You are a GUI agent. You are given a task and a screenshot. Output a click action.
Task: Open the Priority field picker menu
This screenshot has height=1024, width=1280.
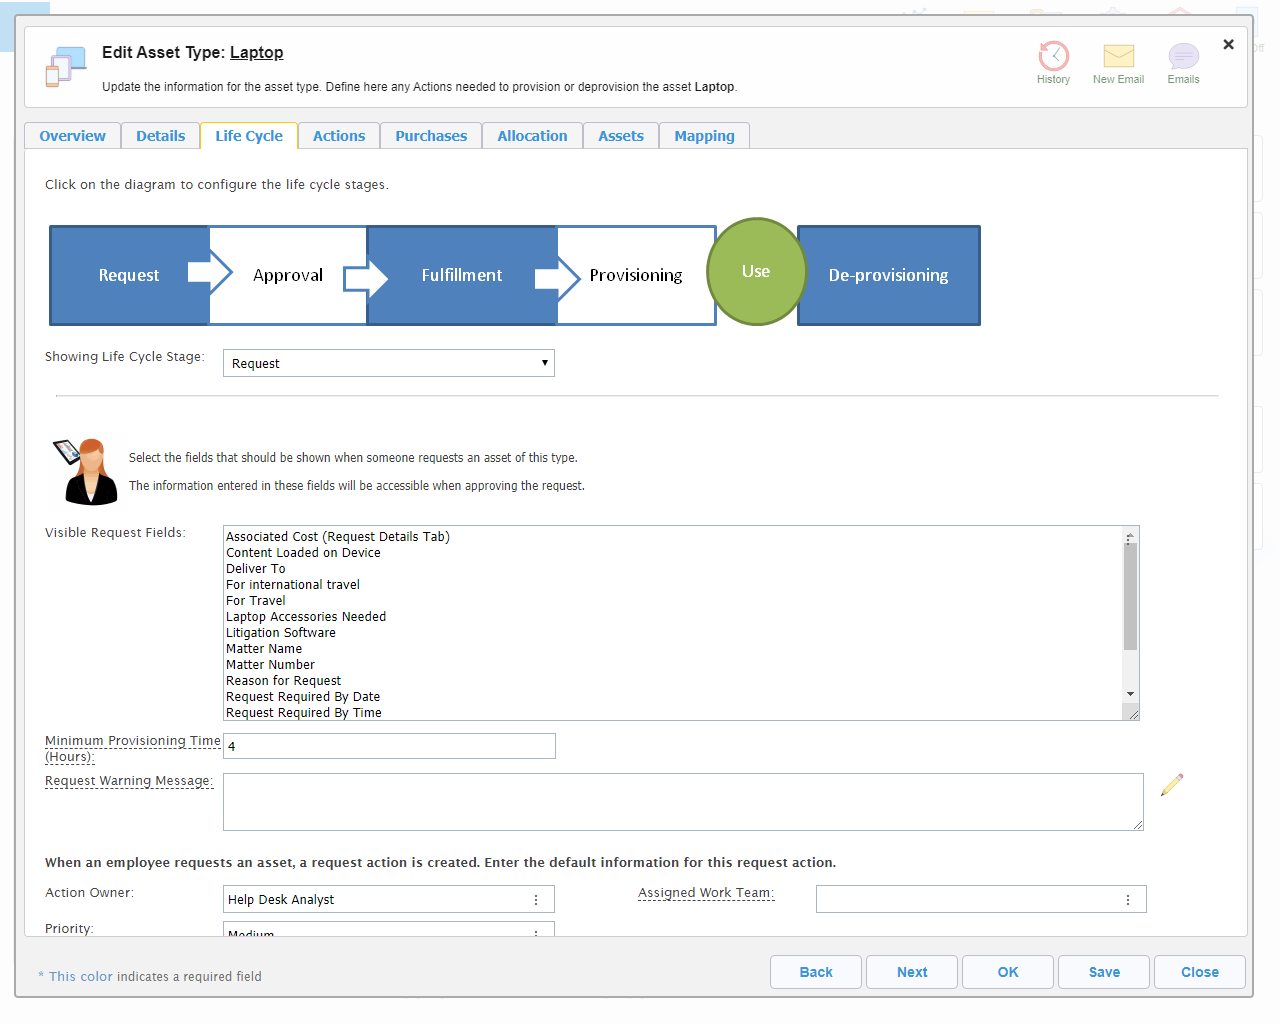tap(536, 932)
